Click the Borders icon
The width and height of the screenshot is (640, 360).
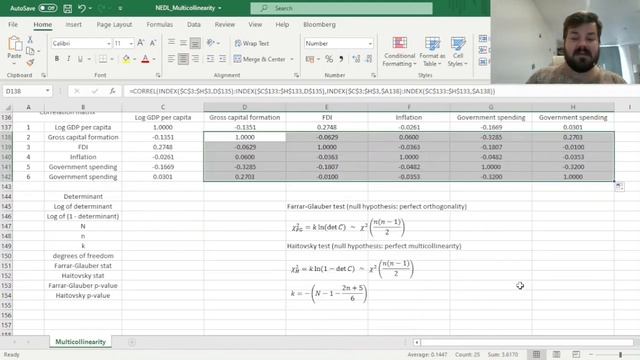pos(103,59)
